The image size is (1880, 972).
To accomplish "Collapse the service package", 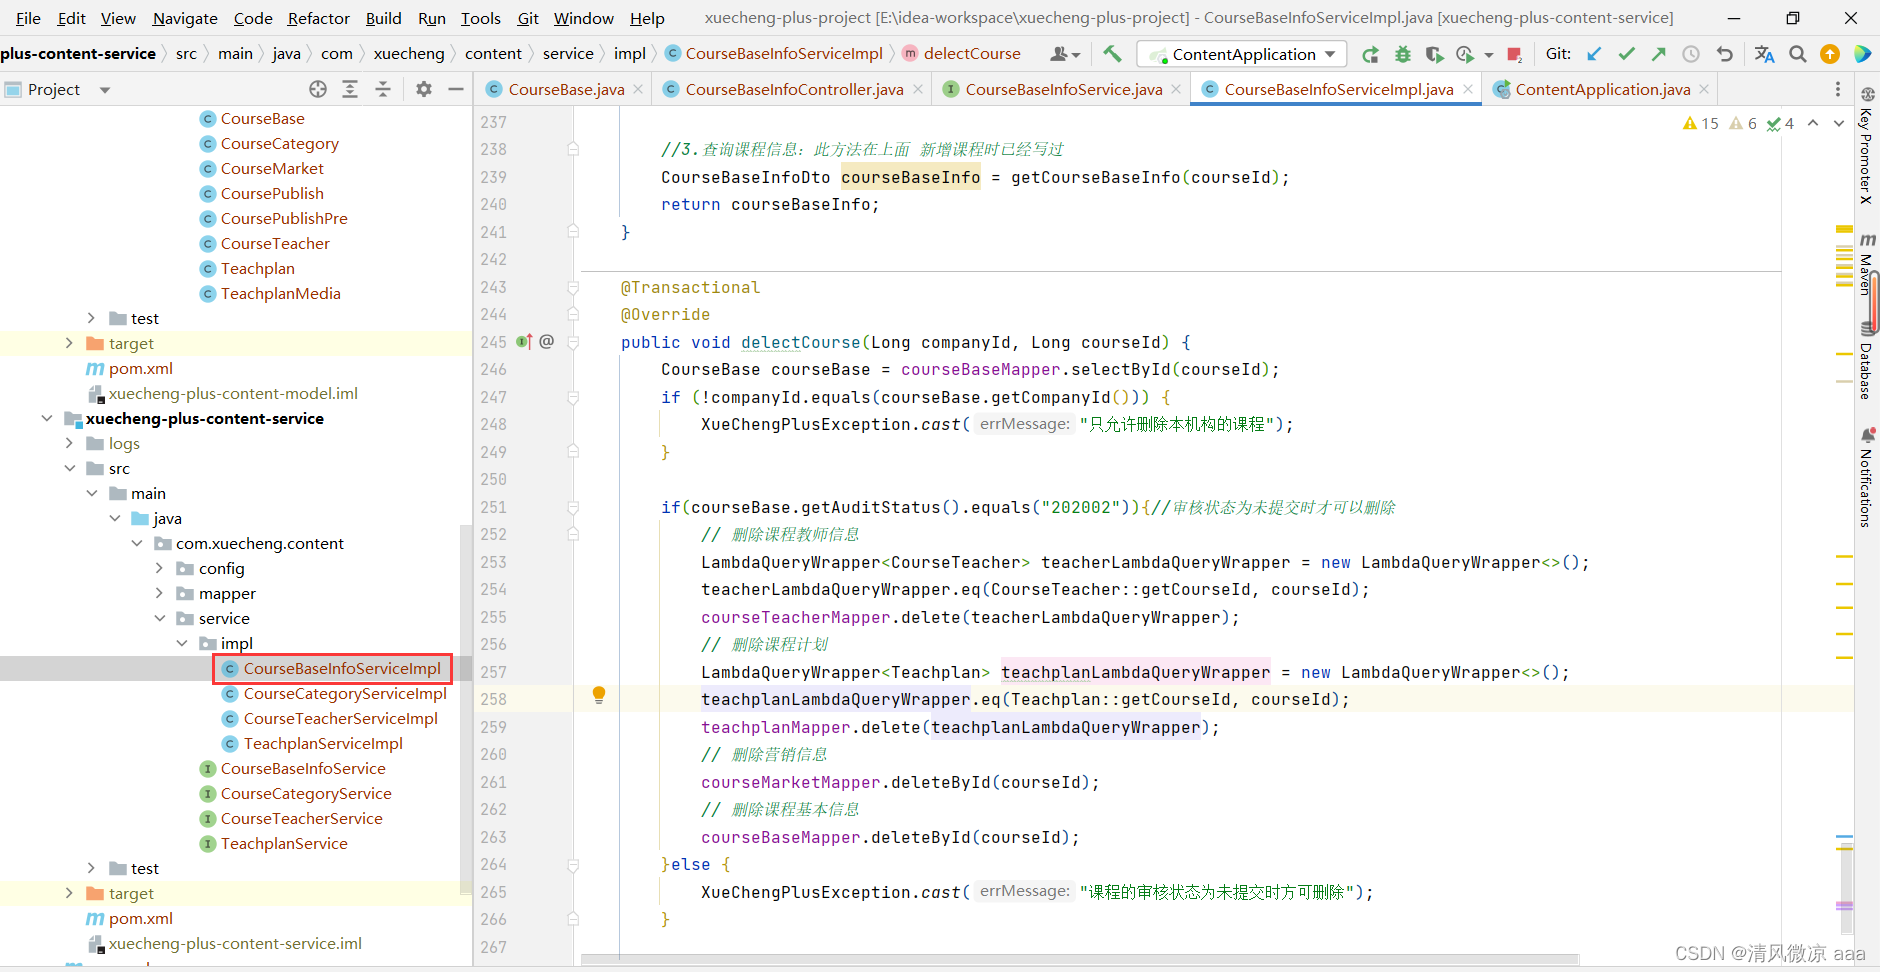I will pyautogui.click(x=159, y=618).
